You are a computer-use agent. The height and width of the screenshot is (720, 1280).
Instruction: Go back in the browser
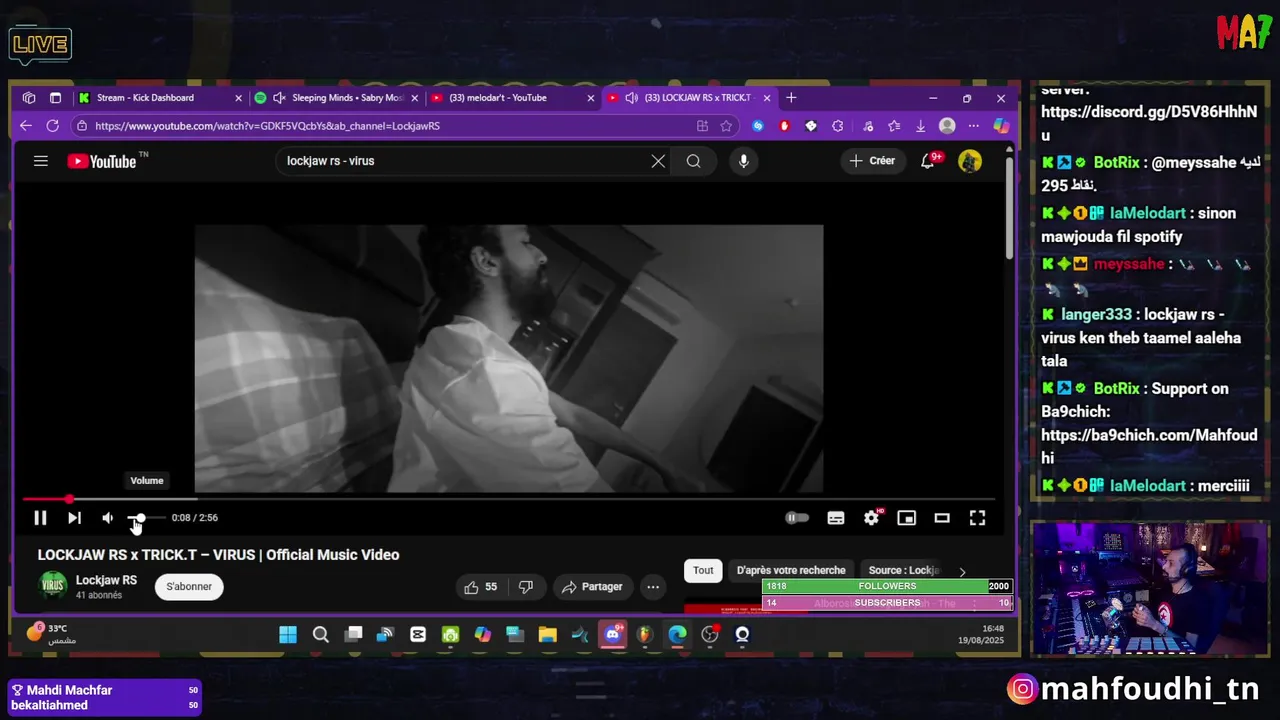[x=26, y=126]
